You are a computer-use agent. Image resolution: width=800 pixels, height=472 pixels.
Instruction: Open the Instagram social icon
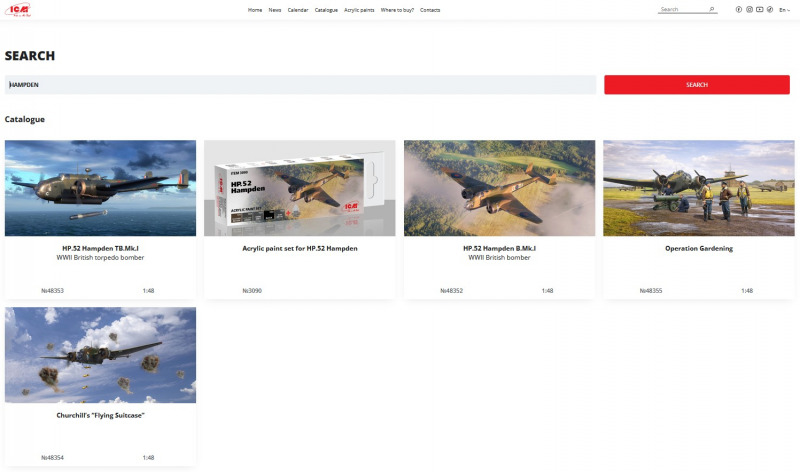[x=749, y=10]
